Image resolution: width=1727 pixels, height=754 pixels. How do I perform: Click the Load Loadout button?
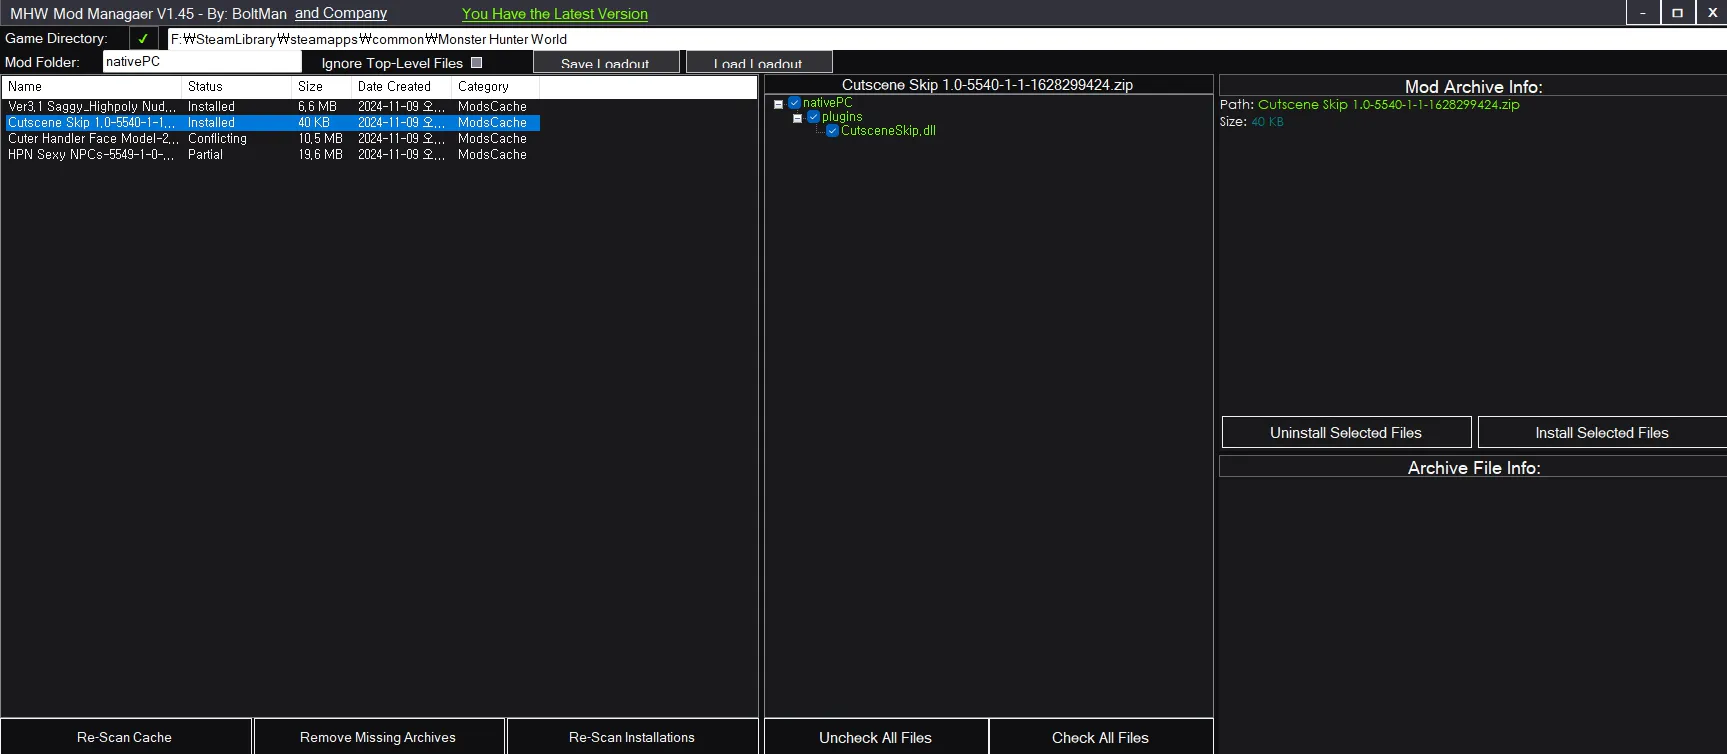(758, 63)
